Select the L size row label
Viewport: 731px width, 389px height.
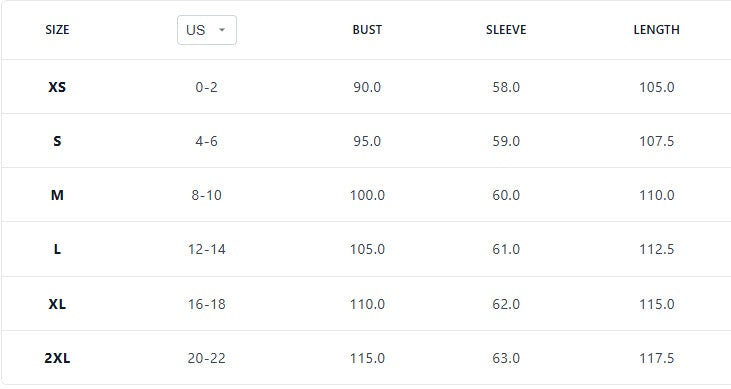57,249
